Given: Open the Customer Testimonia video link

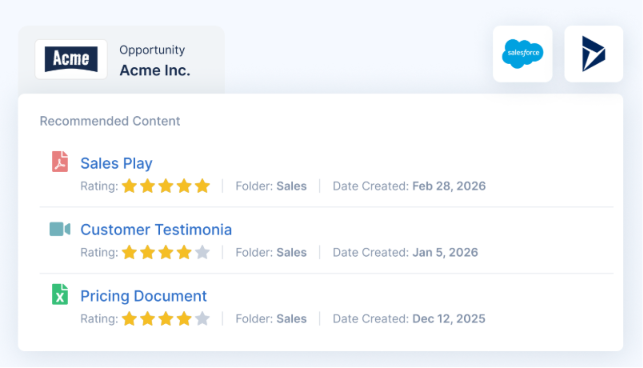Looking at the screenshot, I should [x=156, y=230].
